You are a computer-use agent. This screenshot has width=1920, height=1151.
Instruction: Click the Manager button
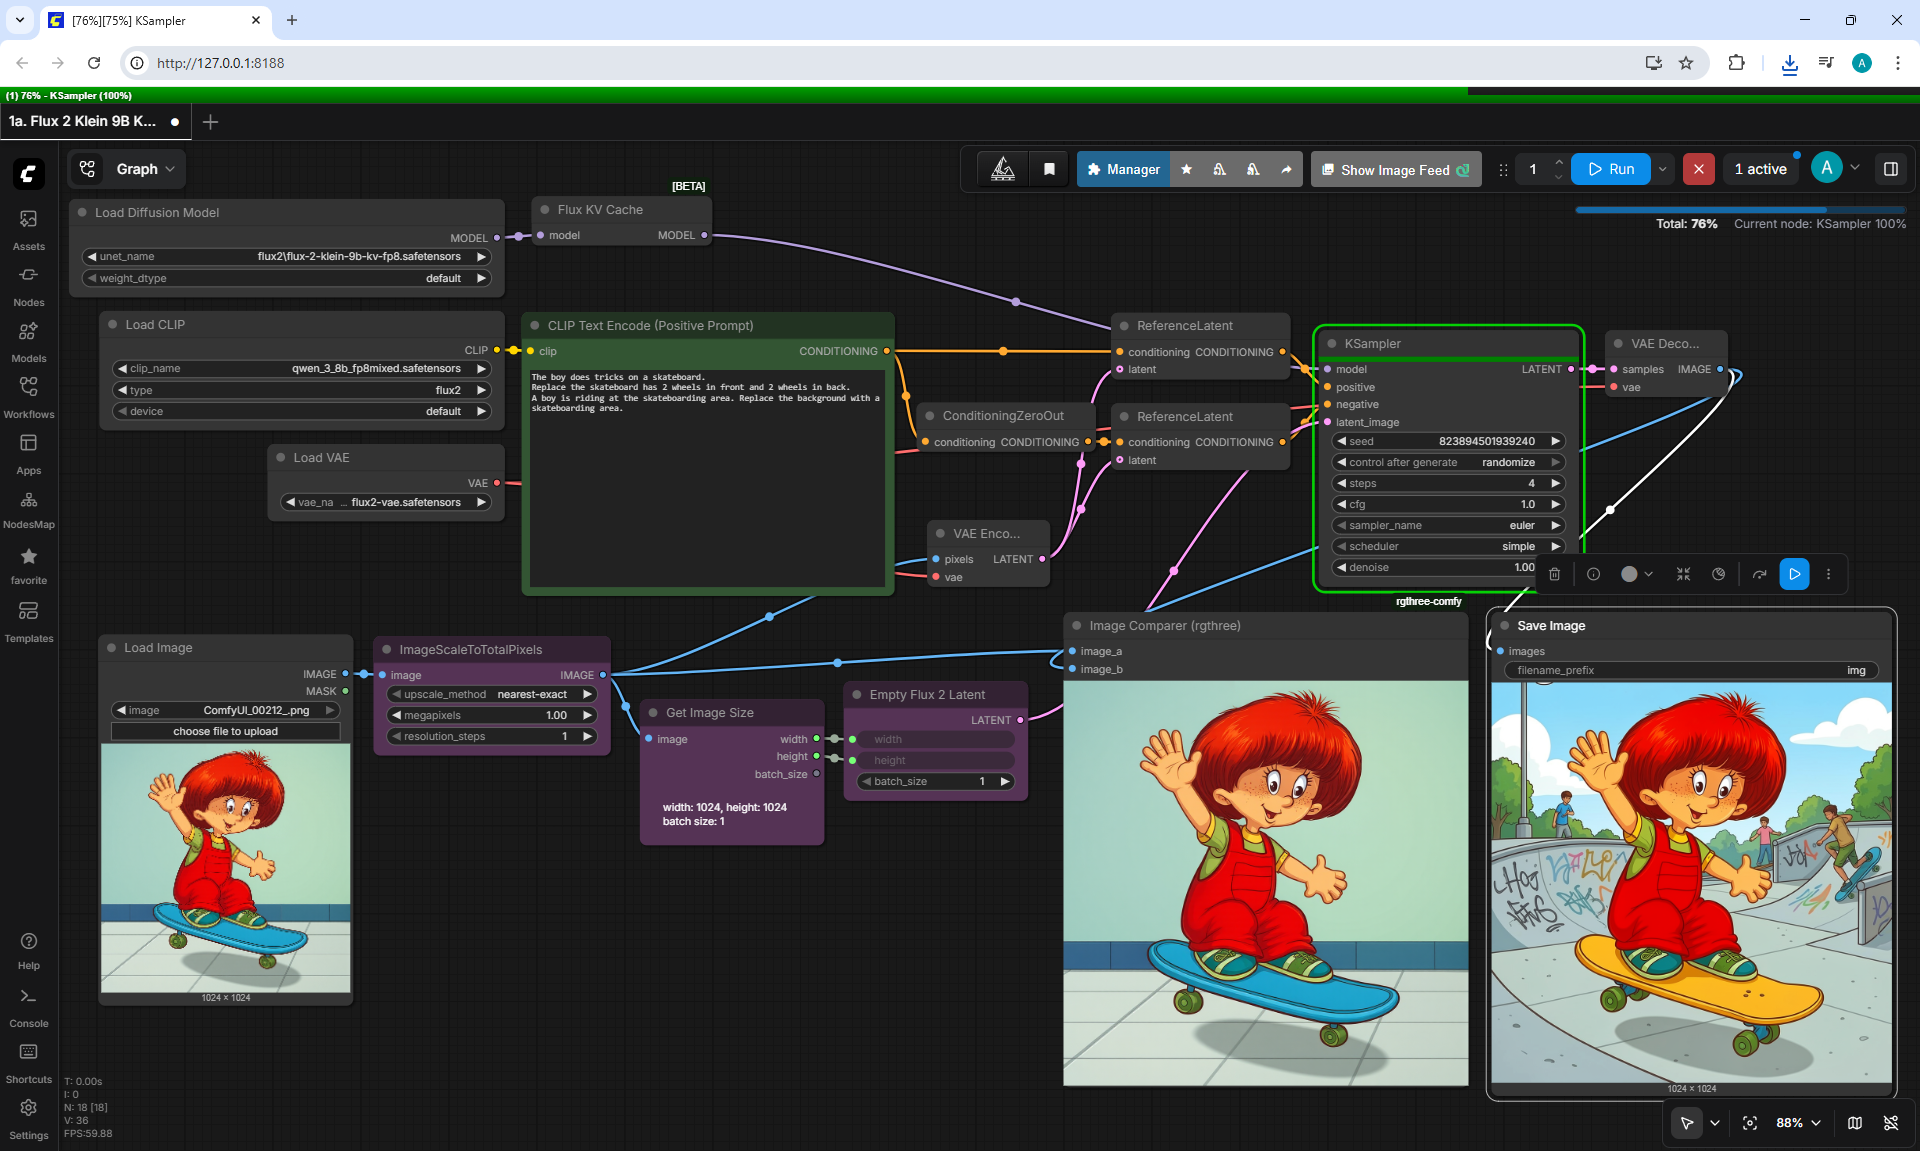pyautogui.click(x=1123, y=169)
